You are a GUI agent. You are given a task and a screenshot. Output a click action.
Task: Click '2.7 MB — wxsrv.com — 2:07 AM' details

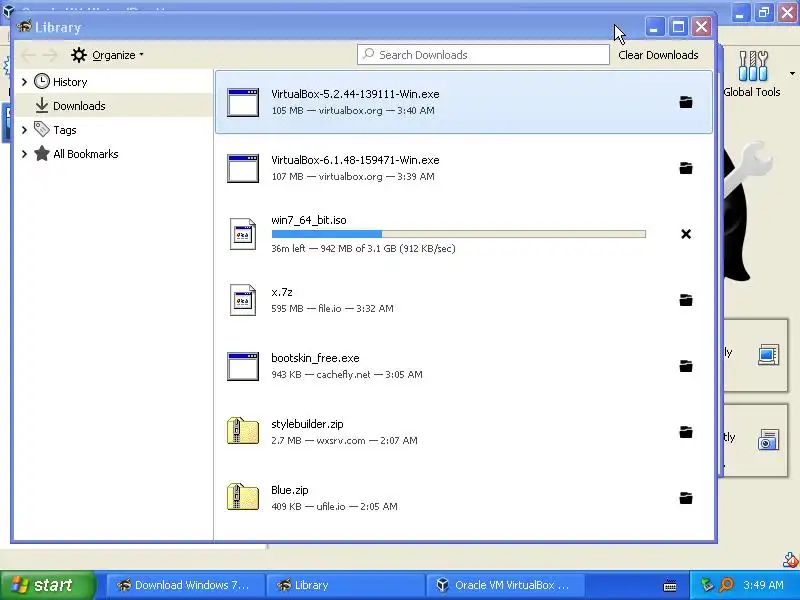344,440
